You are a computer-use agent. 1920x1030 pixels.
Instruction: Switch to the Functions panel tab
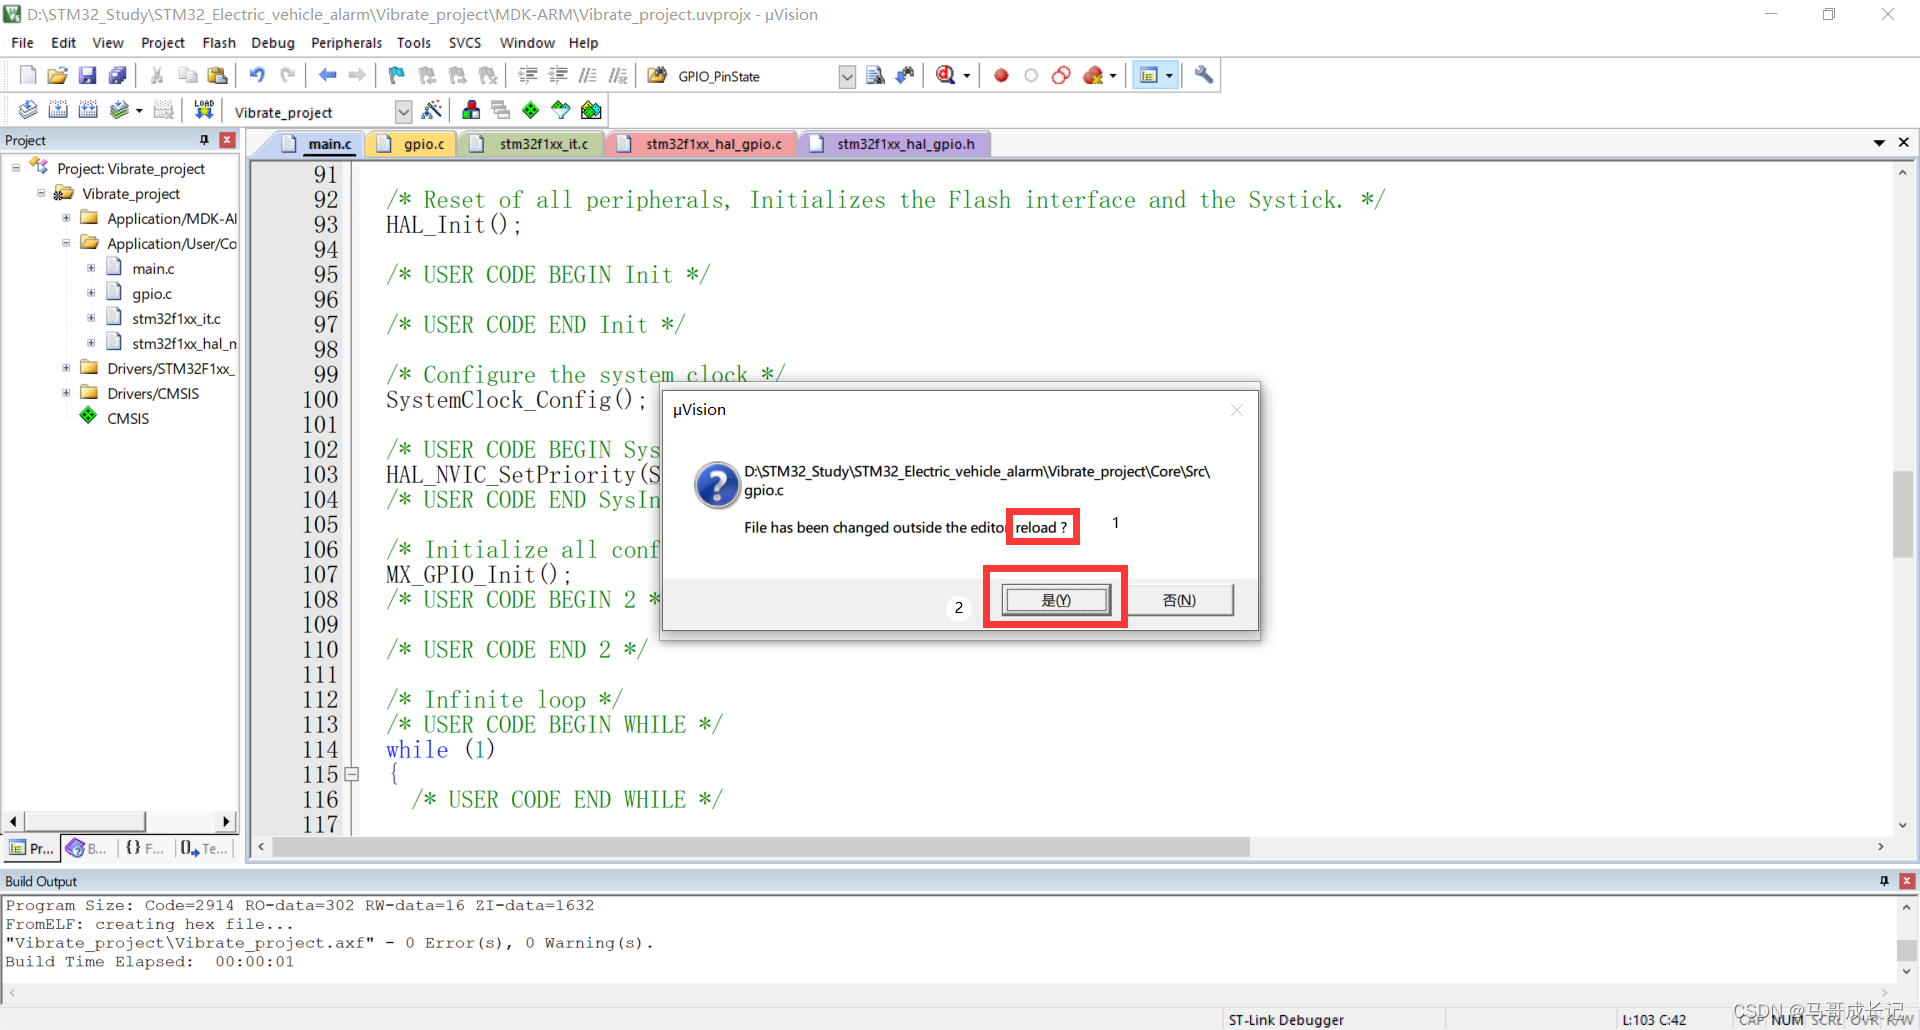[145, 849]
